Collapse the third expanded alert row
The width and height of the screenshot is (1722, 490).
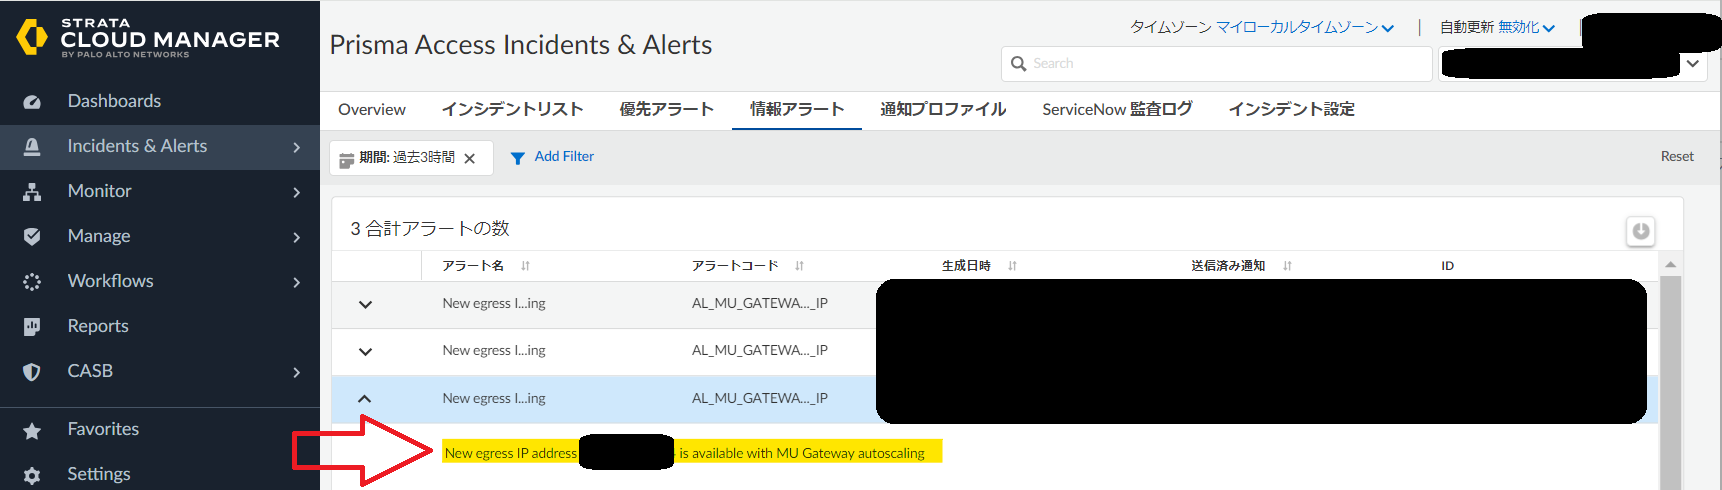[x=365, y=399]
